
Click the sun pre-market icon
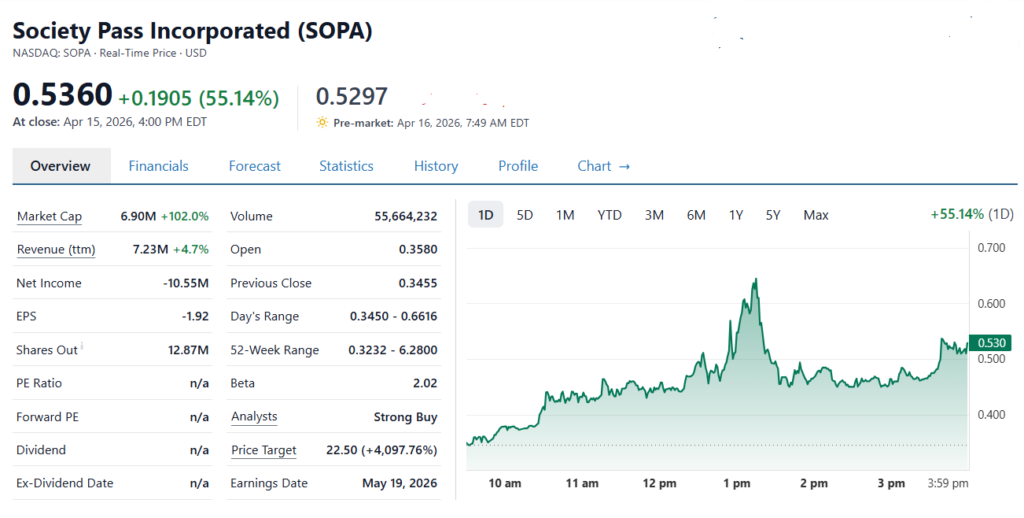tap(322, 123)
